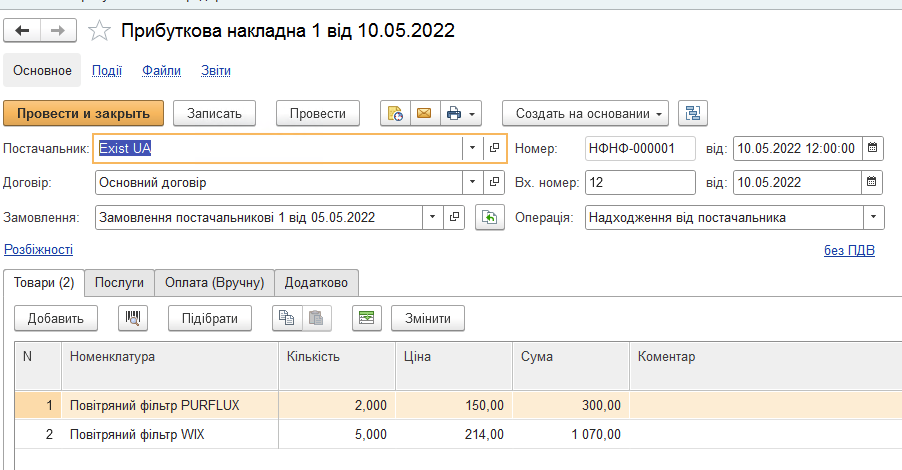Paste rows icon in Товари toolbar

point(316,318)
